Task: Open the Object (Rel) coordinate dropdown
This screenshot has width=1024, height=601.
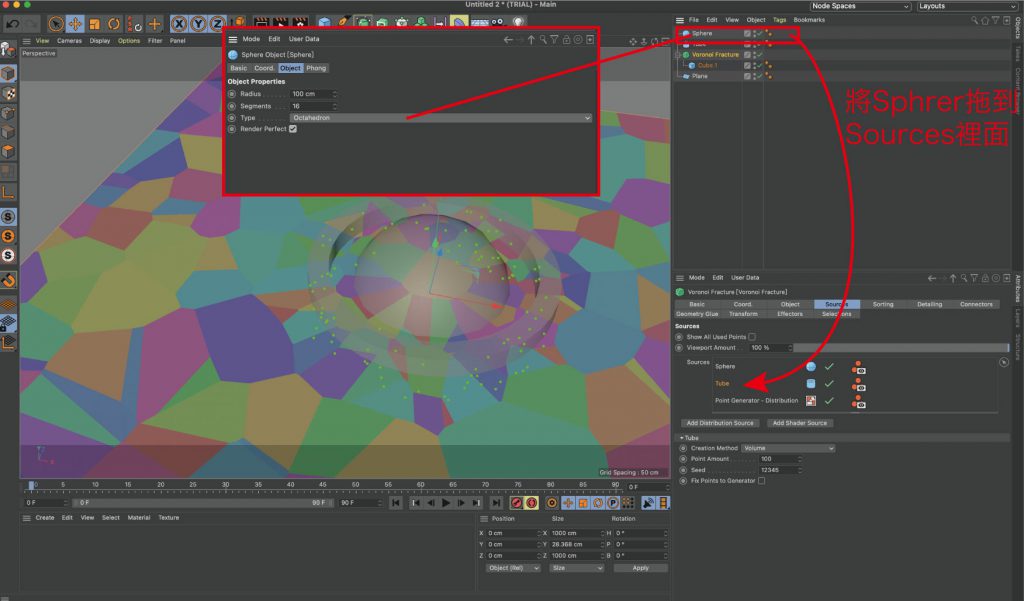Action: pyautogui.click(x=513, y=568)
